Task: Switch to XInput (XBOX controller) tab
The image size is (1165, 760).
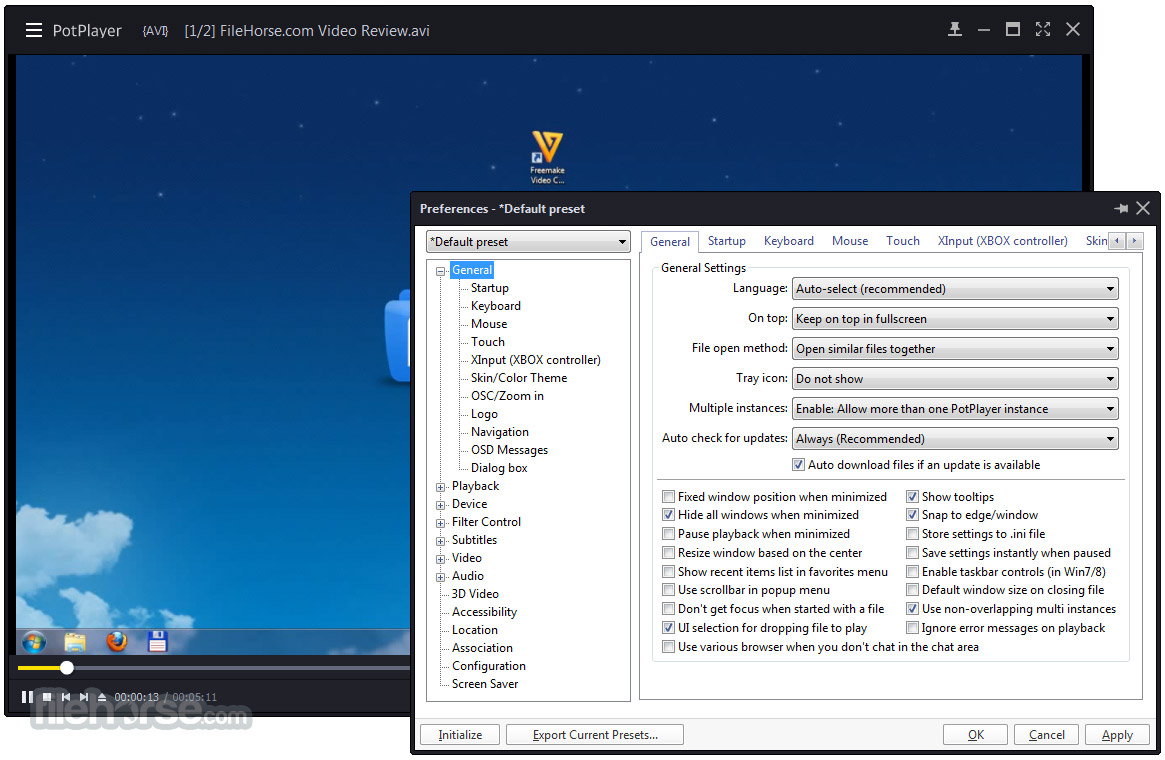Action: [1002, 241]
